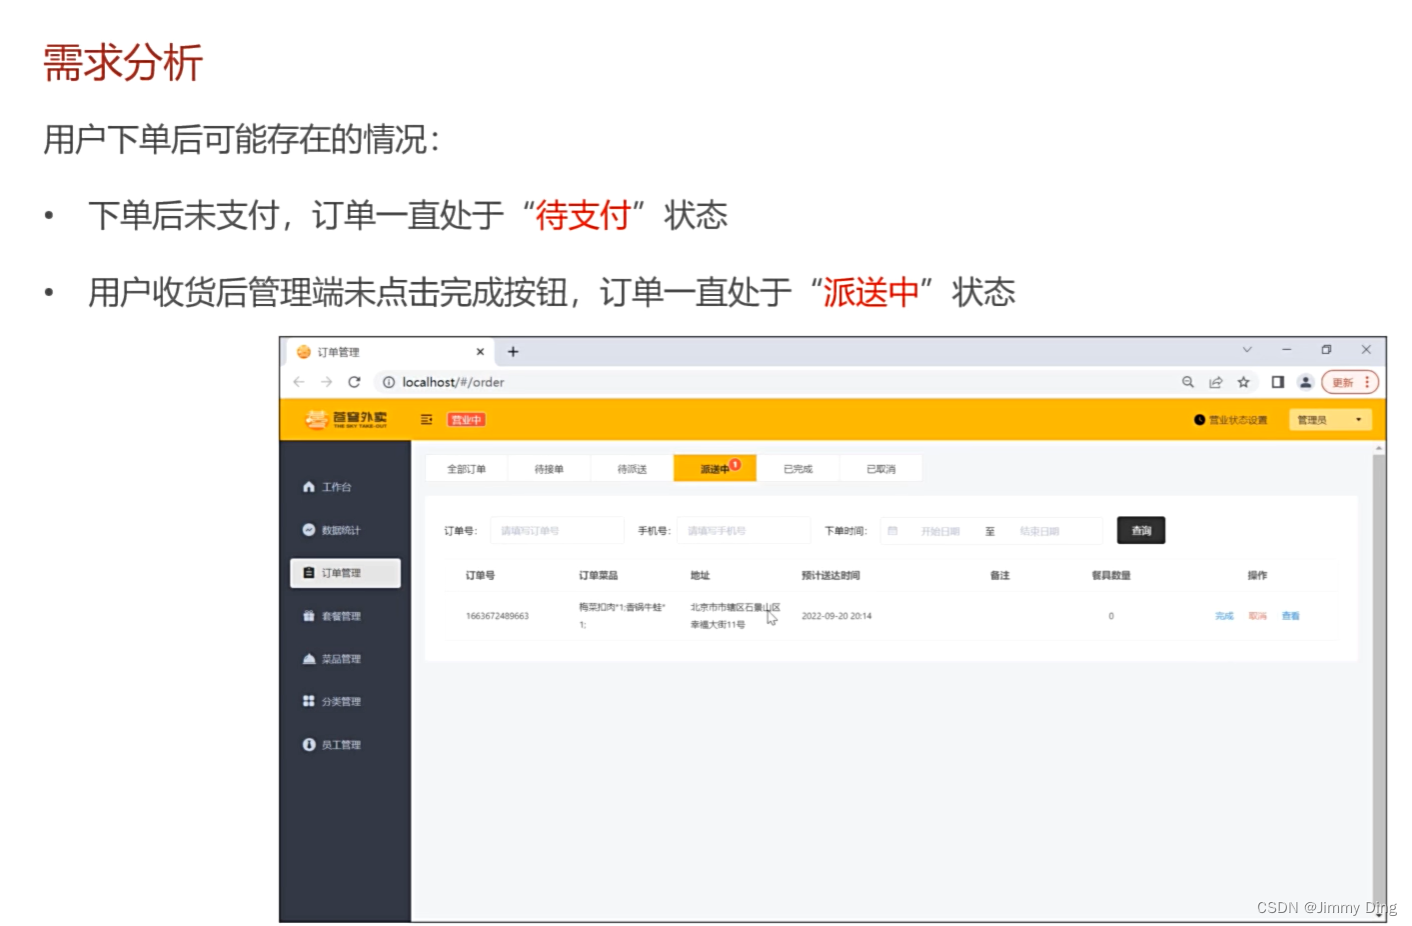Viewport: 1412px width, 926px height.
Task: Open 工作台 in the sidebar
Action: click(345, 487)
